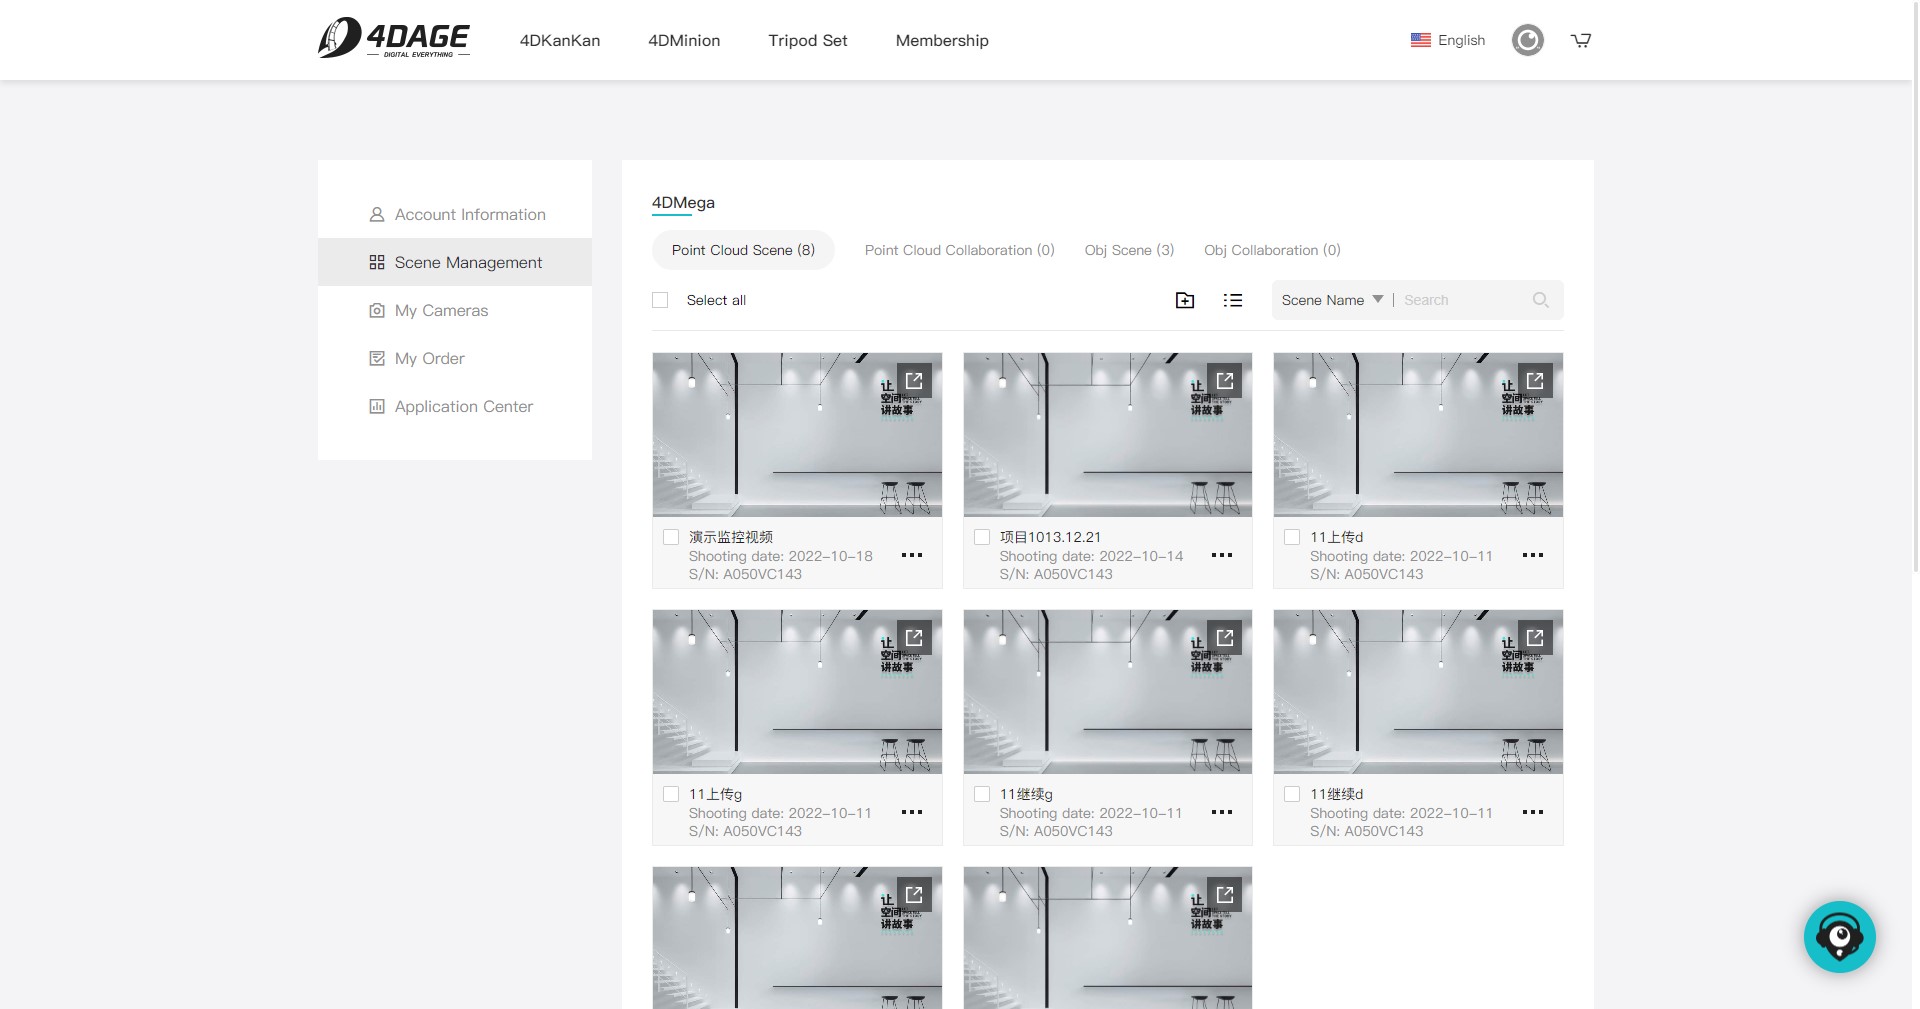Check the Select all checkbox
Image resolution: width=1920 pixels, height=1009 pixels.
[x=660, y=300]
